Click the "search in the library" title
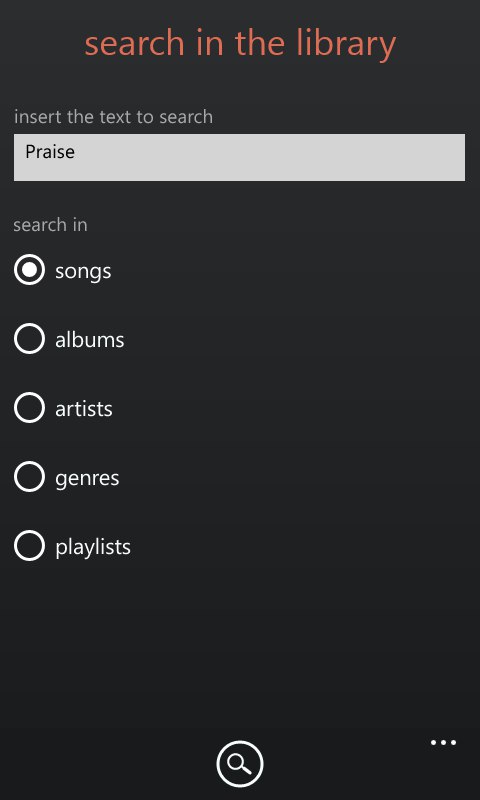The height and width of the screenshot is (800, 480). point(240,44)
